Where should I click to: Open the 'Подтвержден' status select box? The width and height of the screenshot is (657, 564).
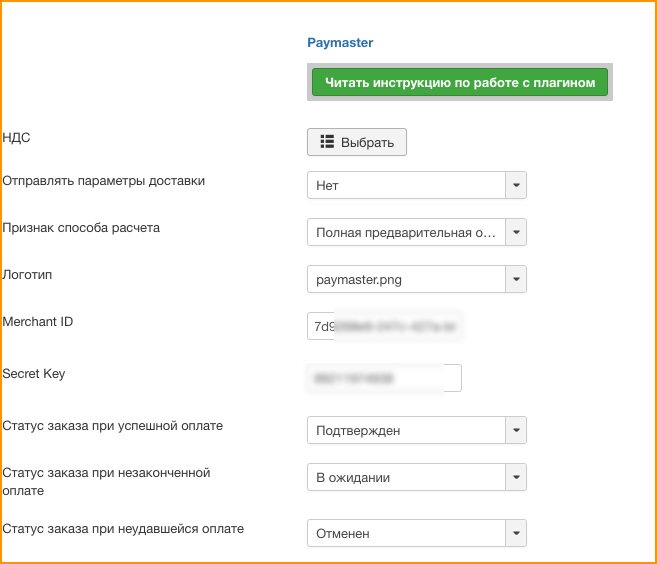tap(416, 430)
